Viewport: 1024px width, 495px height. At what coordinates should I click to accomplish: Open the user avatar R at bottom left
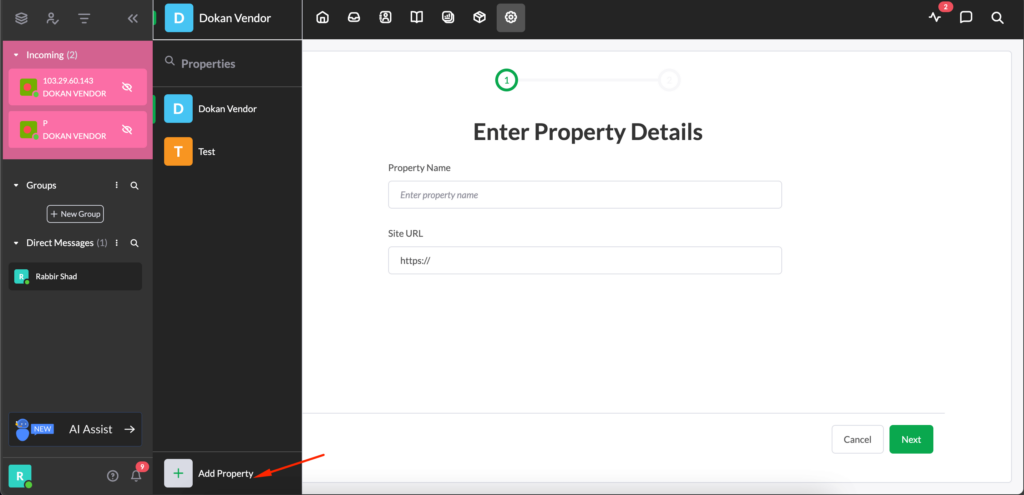point(20,476)
